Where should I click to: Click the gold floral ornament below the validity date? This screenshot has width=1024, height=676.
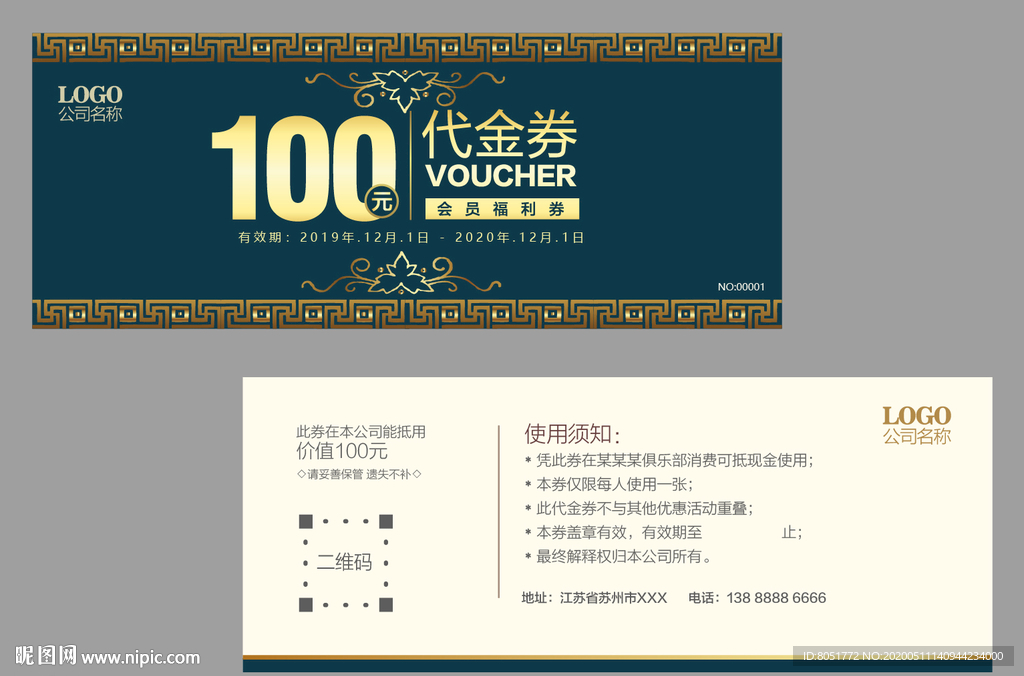tap(403, 273)
